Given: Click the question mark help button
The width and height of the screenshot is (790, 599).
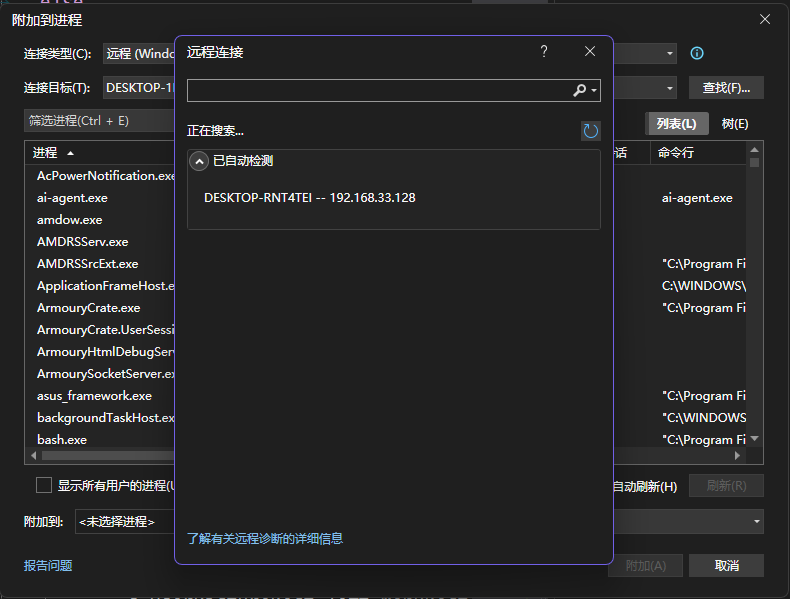Looking at the screenshot, I should (x=544, y=52).
